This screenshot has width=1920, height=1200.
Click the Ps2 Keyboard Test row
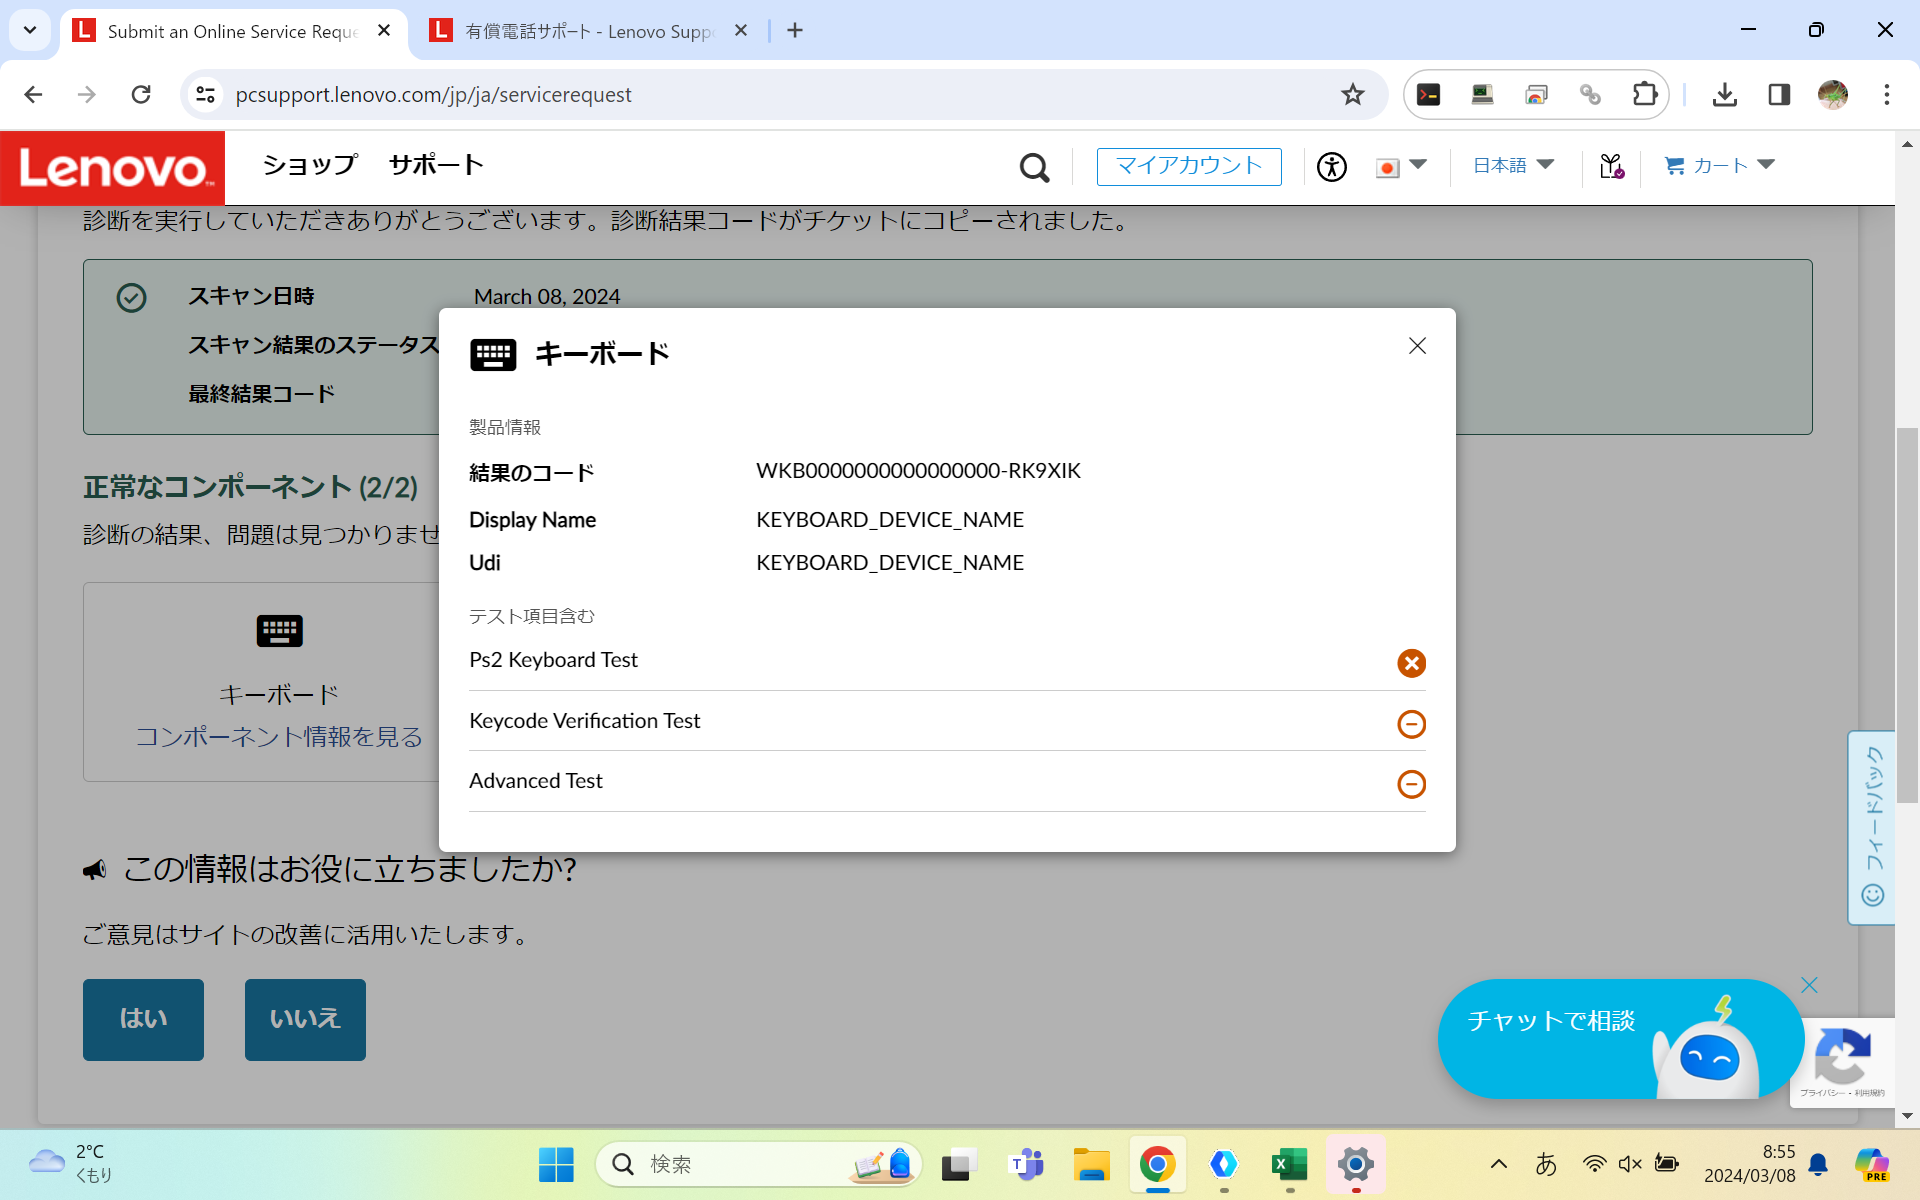click(947, 661)
